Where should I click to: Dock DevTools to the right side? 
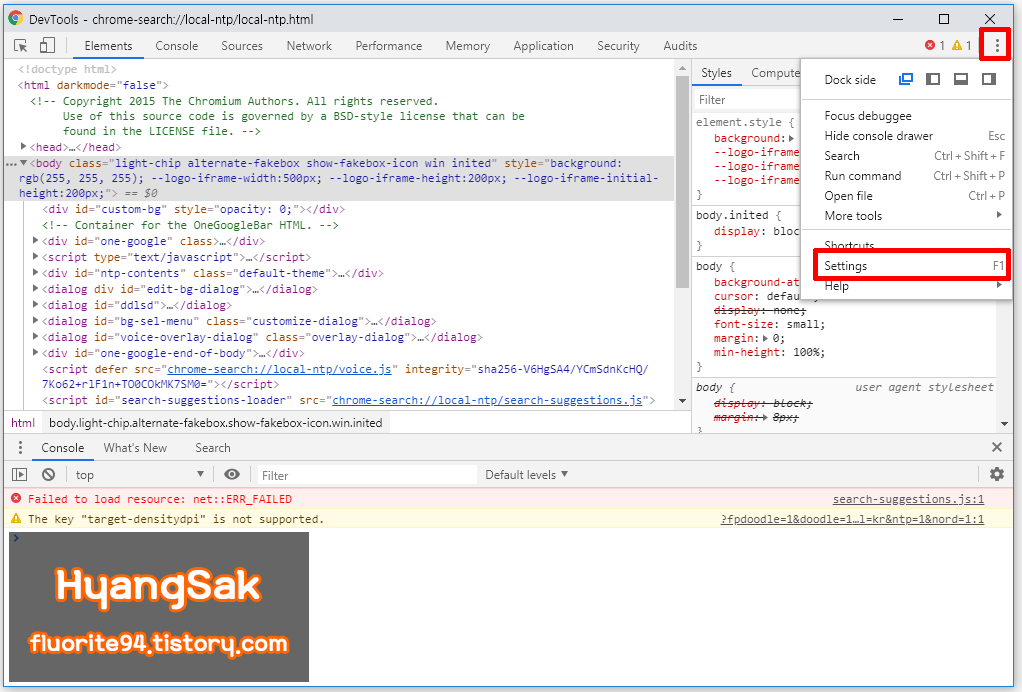[989, 79]
